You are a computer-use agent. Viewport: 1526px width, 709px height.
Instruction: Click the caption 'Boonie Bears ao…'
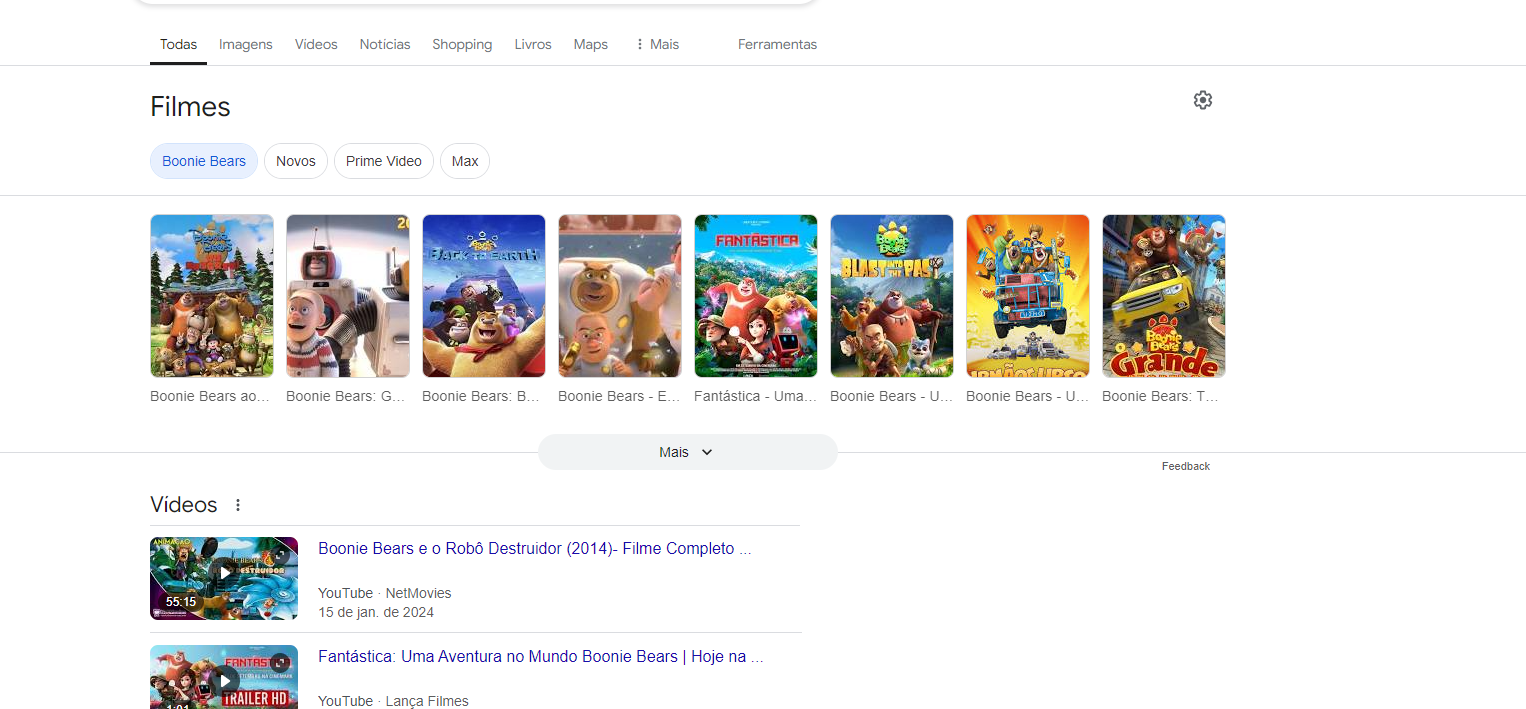210,396
